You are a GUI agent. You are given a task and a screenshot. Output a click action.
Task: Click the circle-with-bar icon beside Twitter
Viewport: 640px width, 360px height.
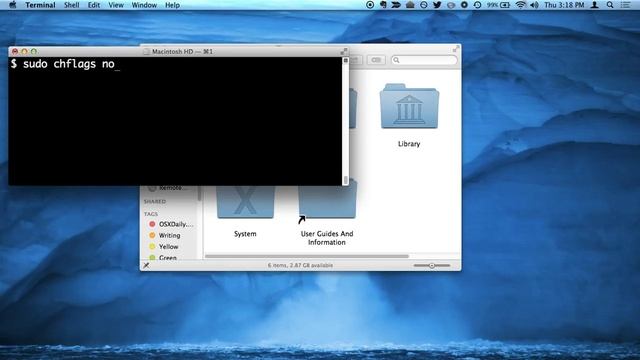[x=424, y=5]
